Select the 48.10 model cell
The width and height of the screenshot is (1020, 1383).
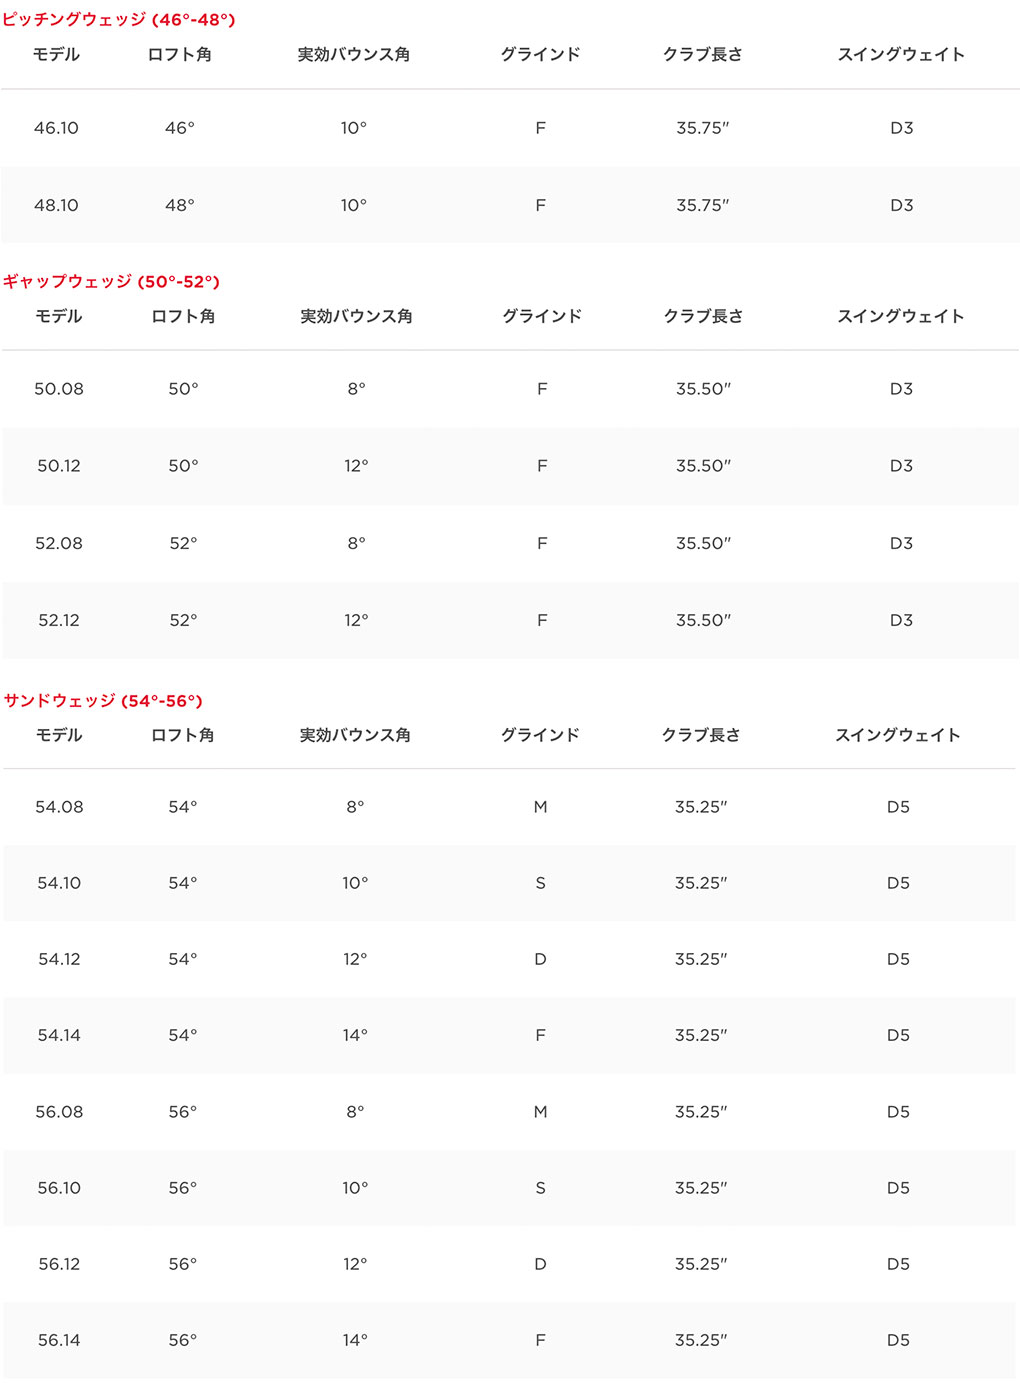pos(56,205)
